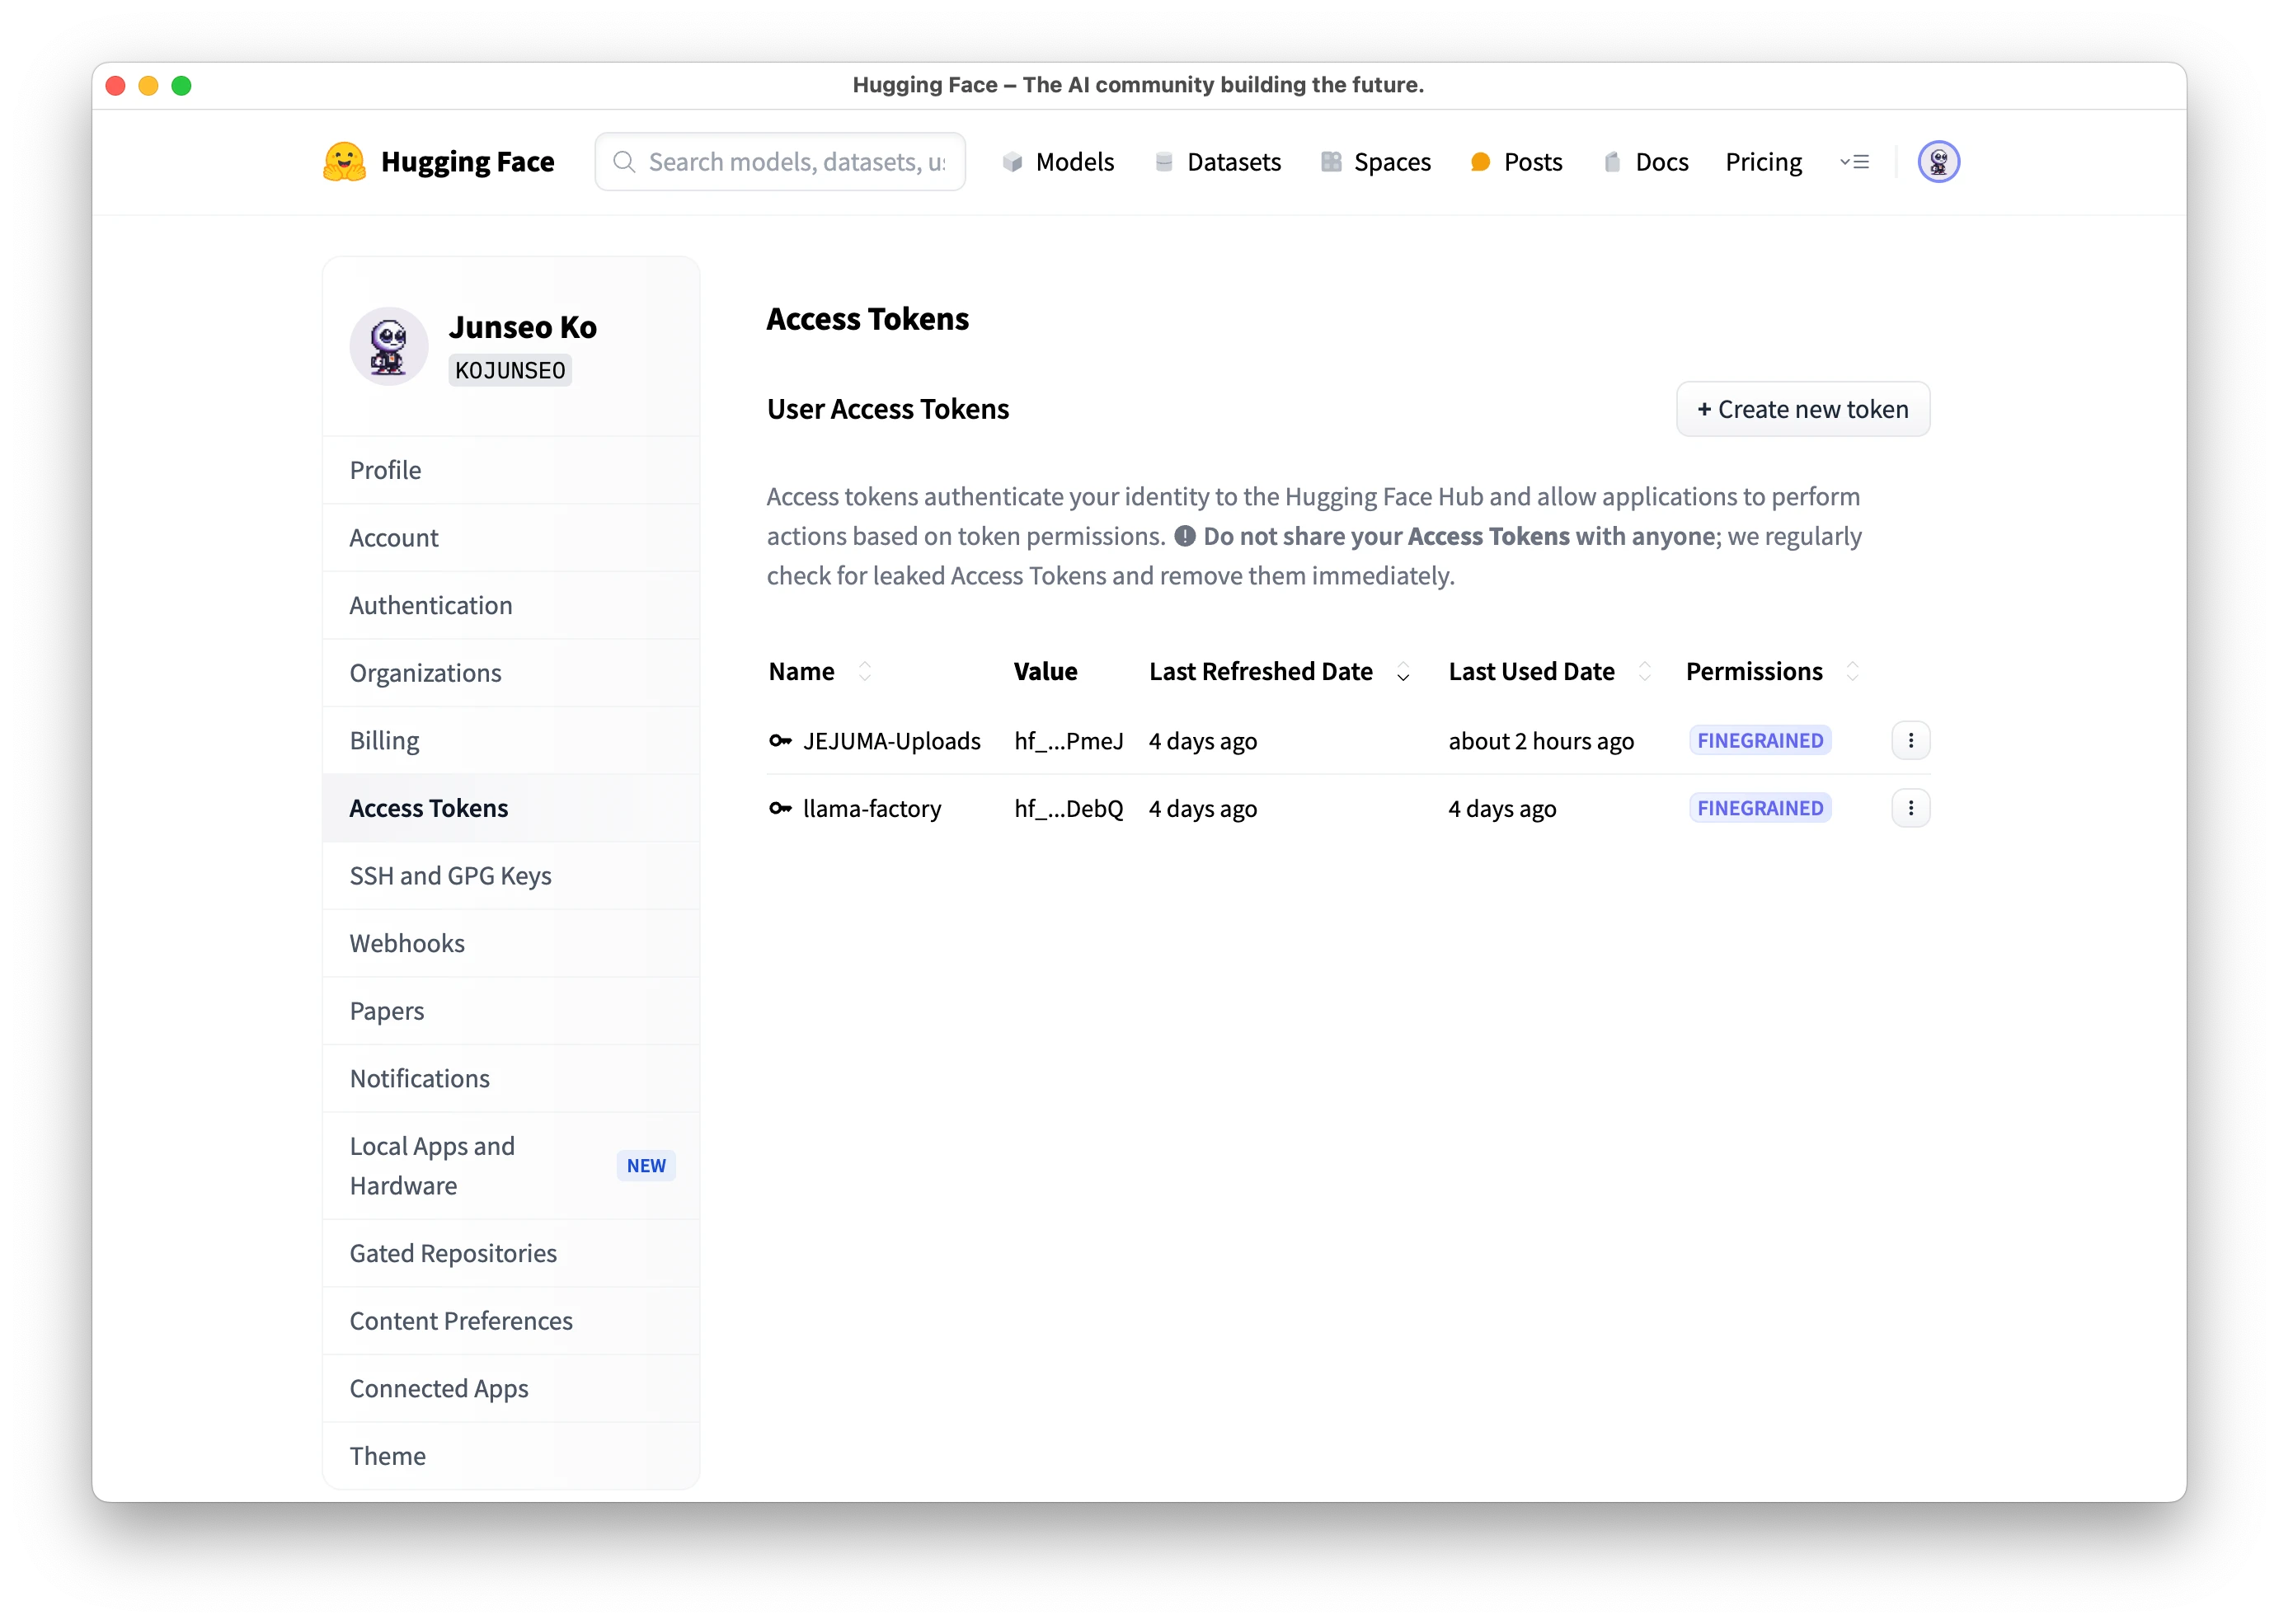
Task: Open Account settings in sidebar
Action: tap(511, 538)
